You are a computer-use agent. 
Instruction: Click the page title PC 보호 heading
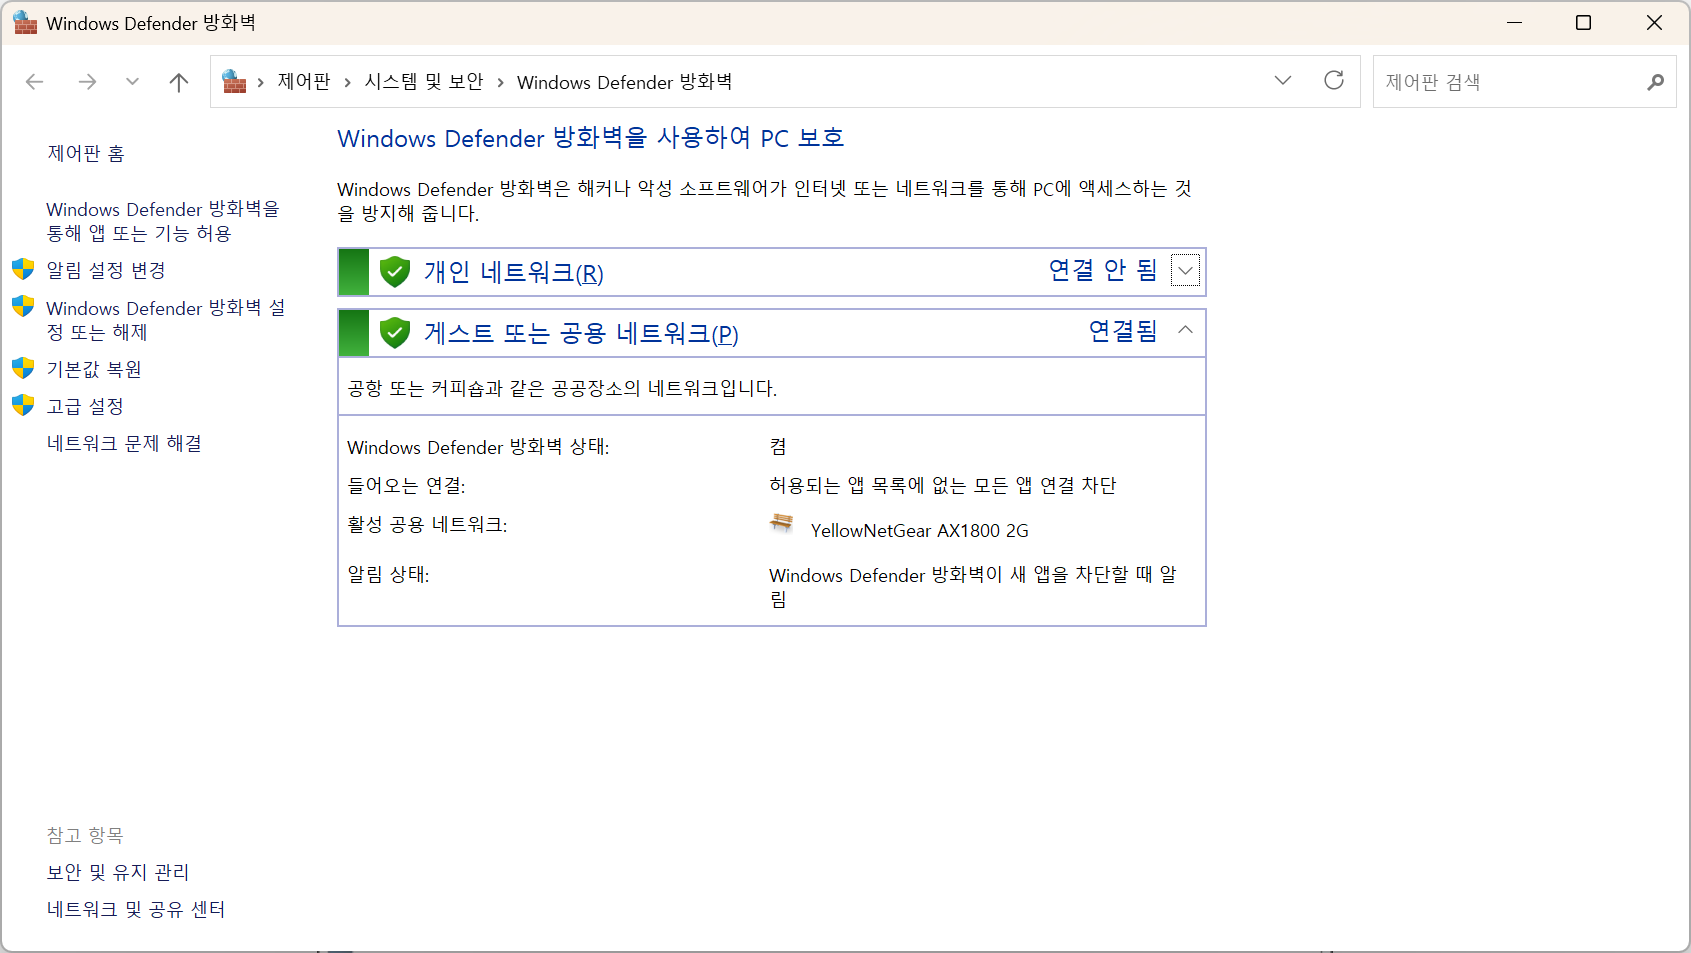pyautogui.click(x=591, y=138)
